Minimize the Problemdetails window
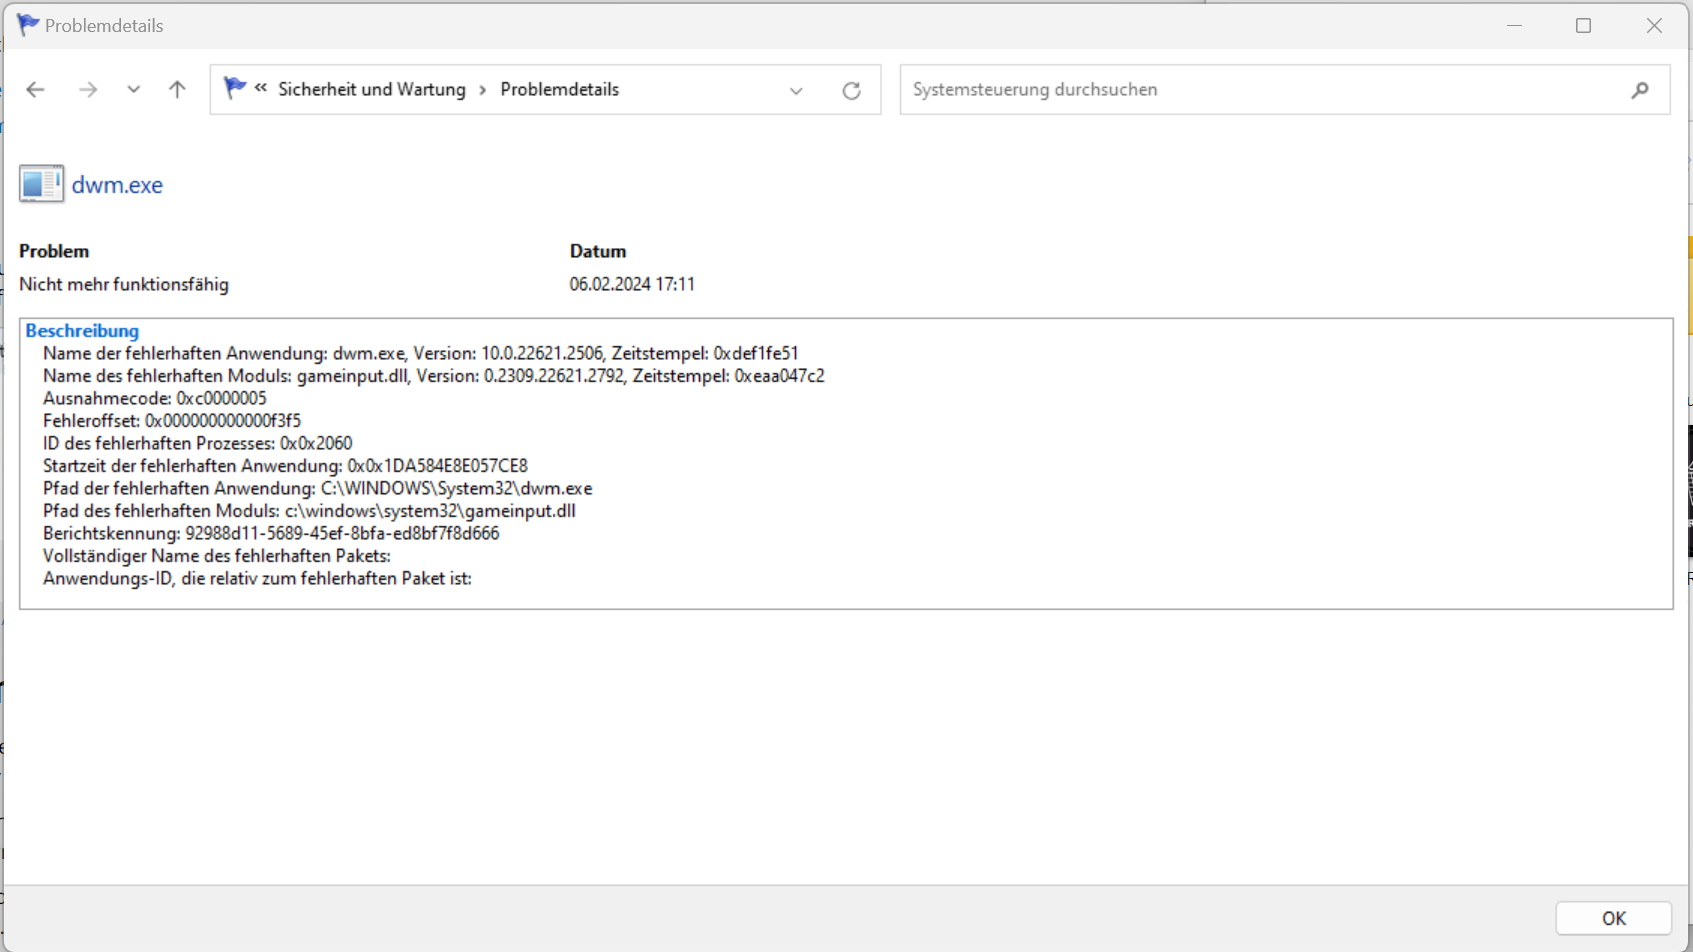Screen dimensions: 1693x952 click(1514, 25)
